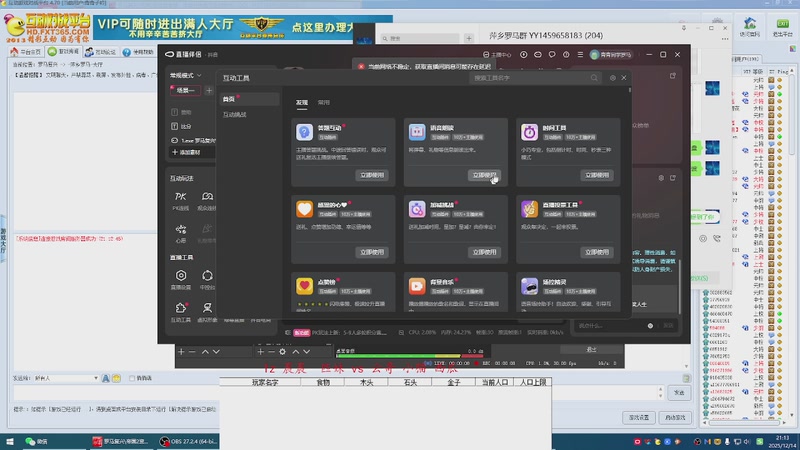Click the VIP banner advertisement
The width and height of the screenshot is (800, 450).
point(243,27)
